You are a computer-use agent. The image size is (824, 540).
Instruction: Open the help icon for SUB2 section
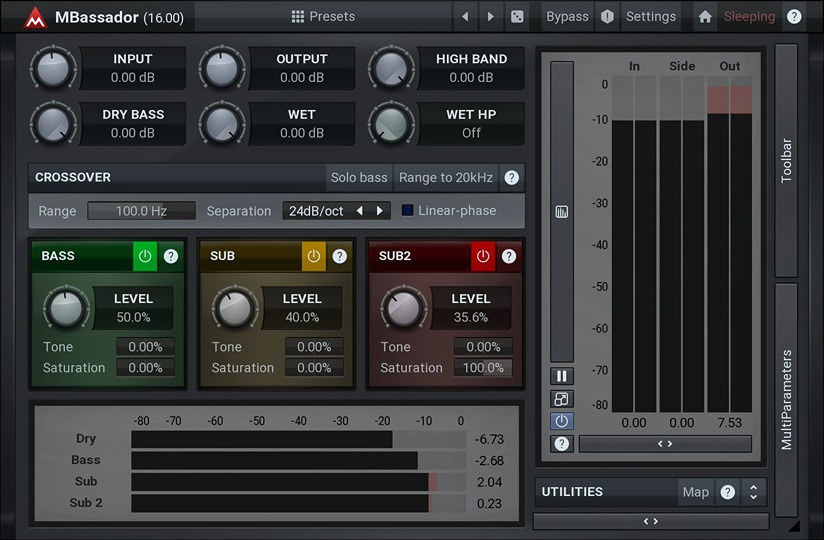[509, 257]
